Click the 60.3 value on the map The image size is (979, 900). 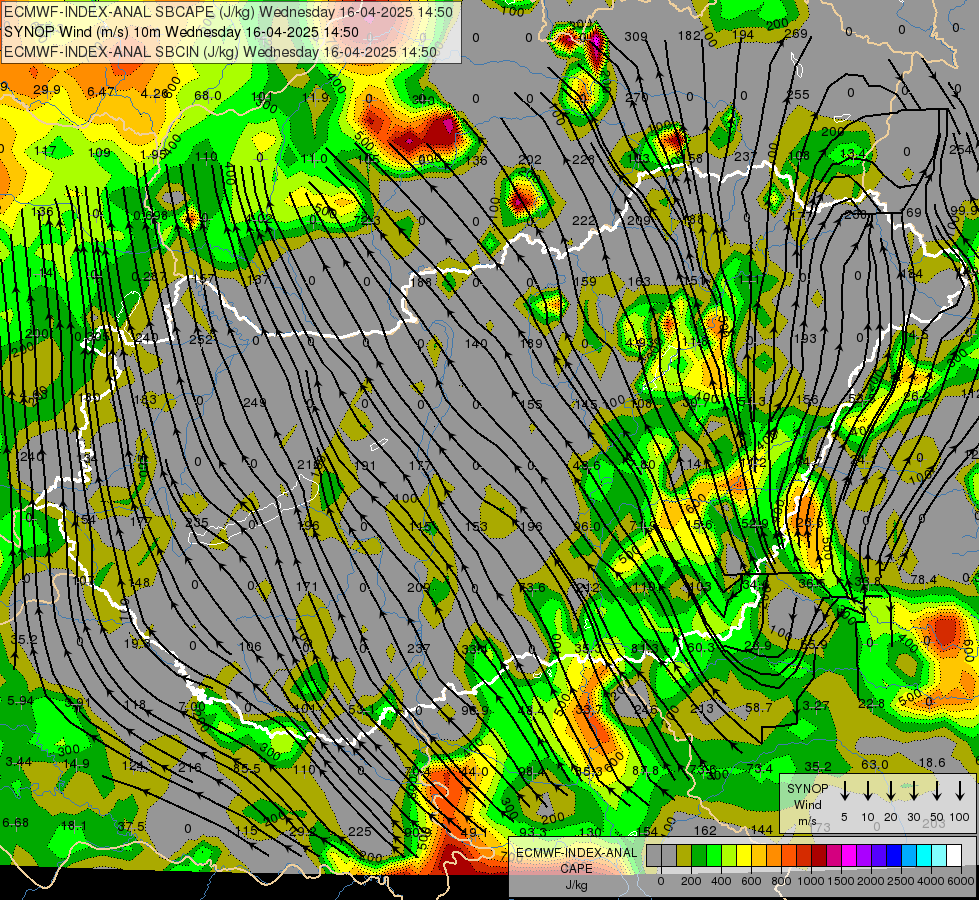point(701,648)
